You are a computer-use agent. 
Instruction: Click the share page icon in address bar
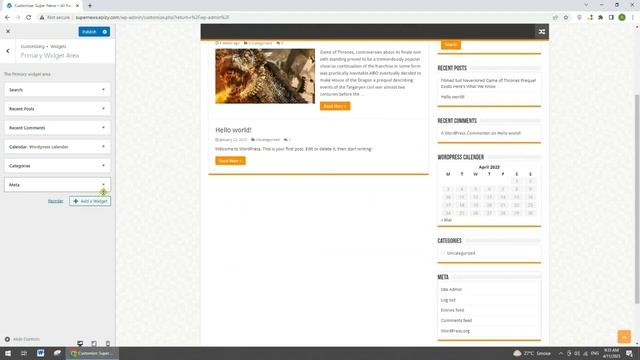pos(555,18)
